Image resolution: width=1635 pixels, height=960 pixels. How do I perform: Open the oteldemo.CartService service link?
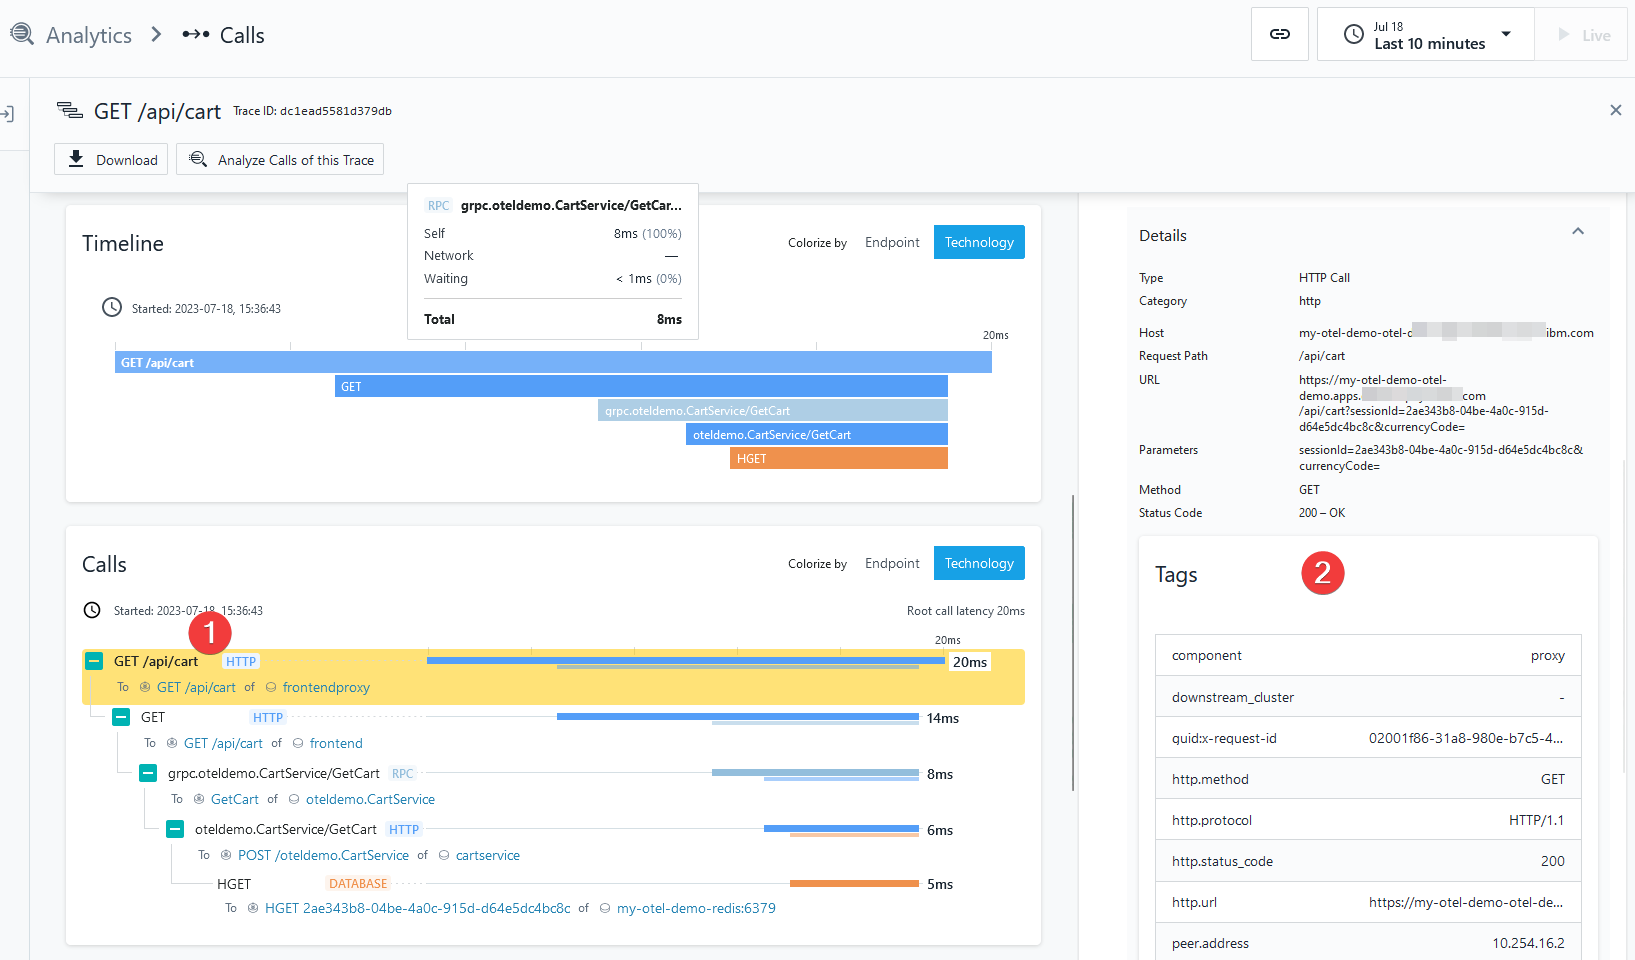click(370, 799)
